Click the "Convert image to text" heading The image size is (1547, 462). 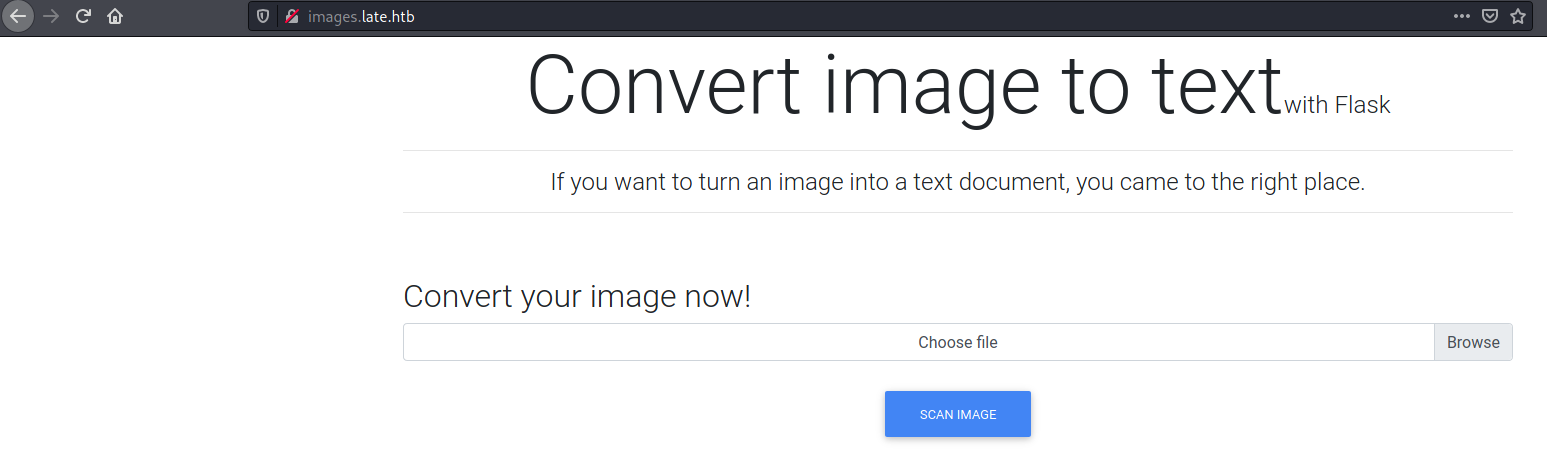tap(904, 87)
